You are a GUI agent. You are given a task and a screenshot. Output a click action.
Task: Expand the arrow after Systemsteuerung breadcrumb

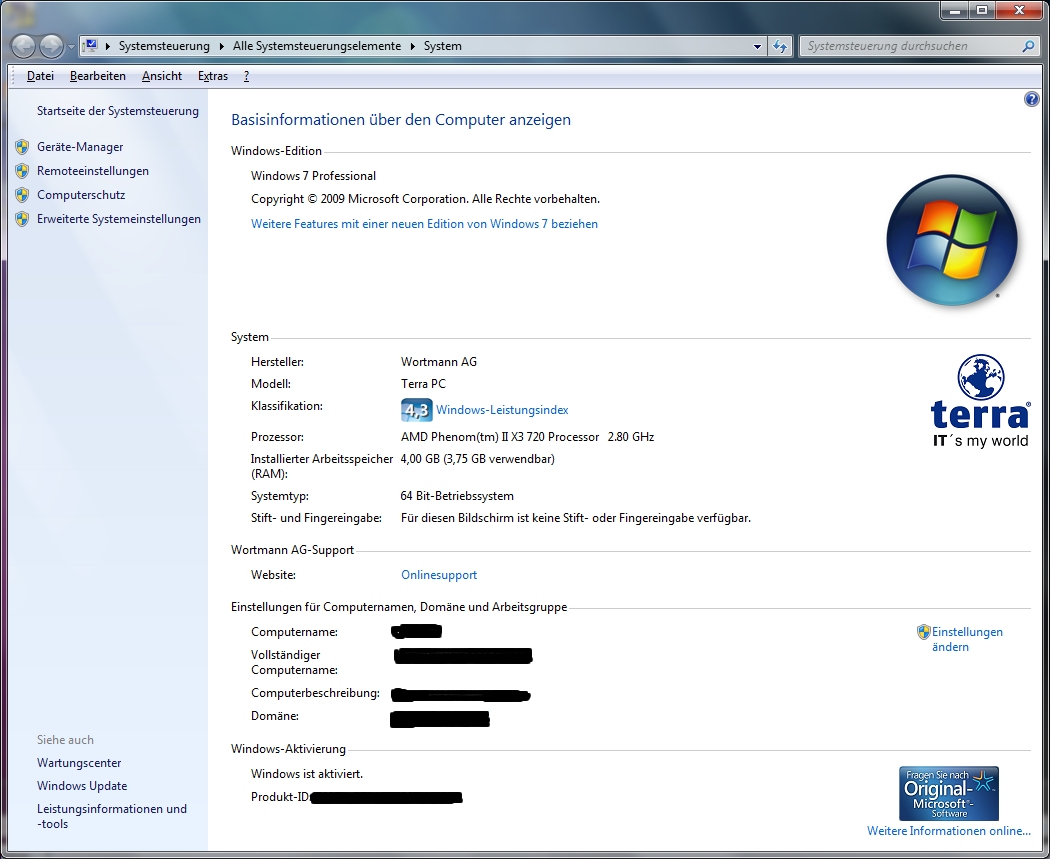click(222, 46)
